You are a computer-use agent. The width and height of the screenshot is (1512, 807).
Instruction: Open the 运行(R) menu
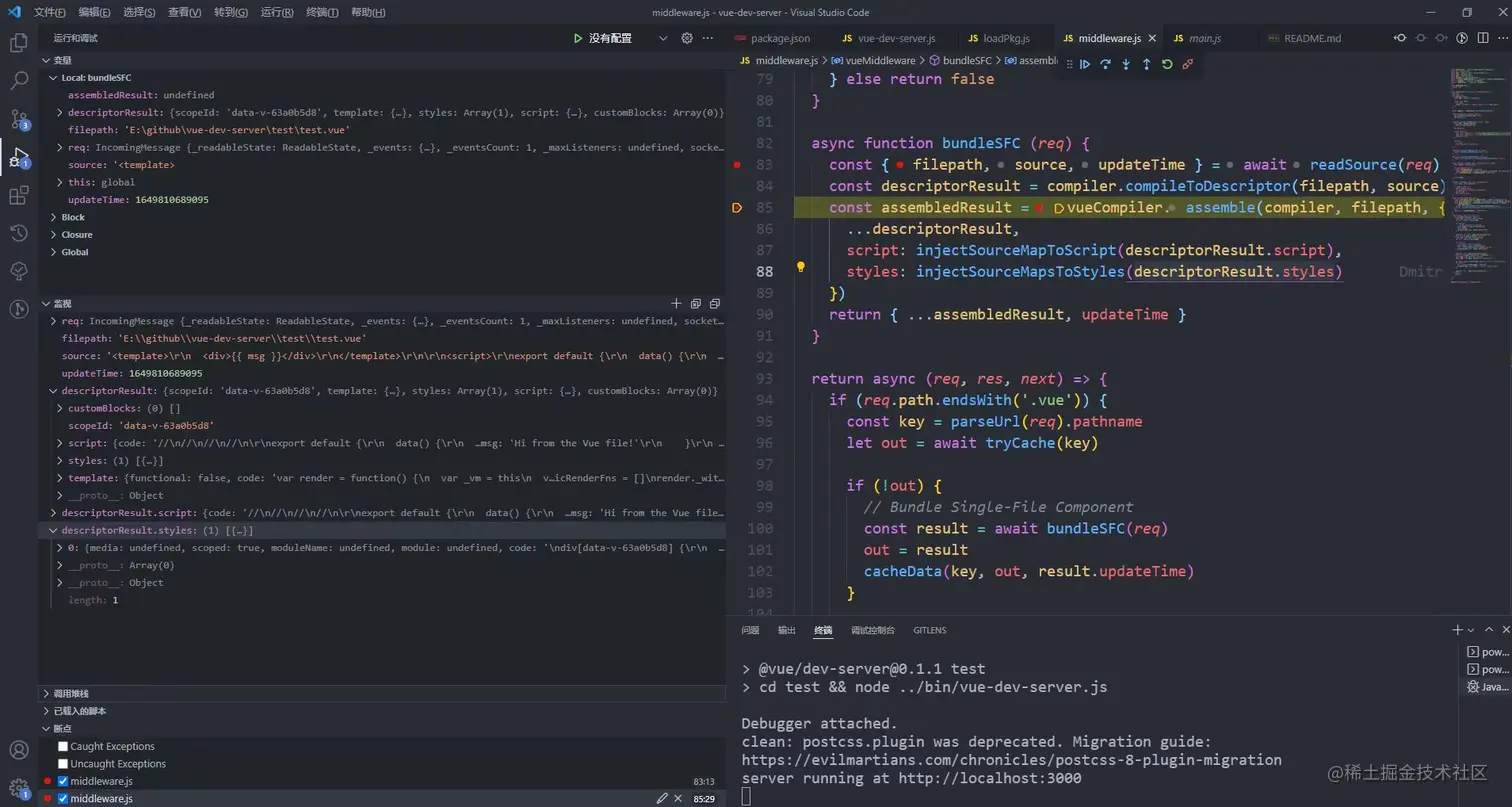(277, 12)
